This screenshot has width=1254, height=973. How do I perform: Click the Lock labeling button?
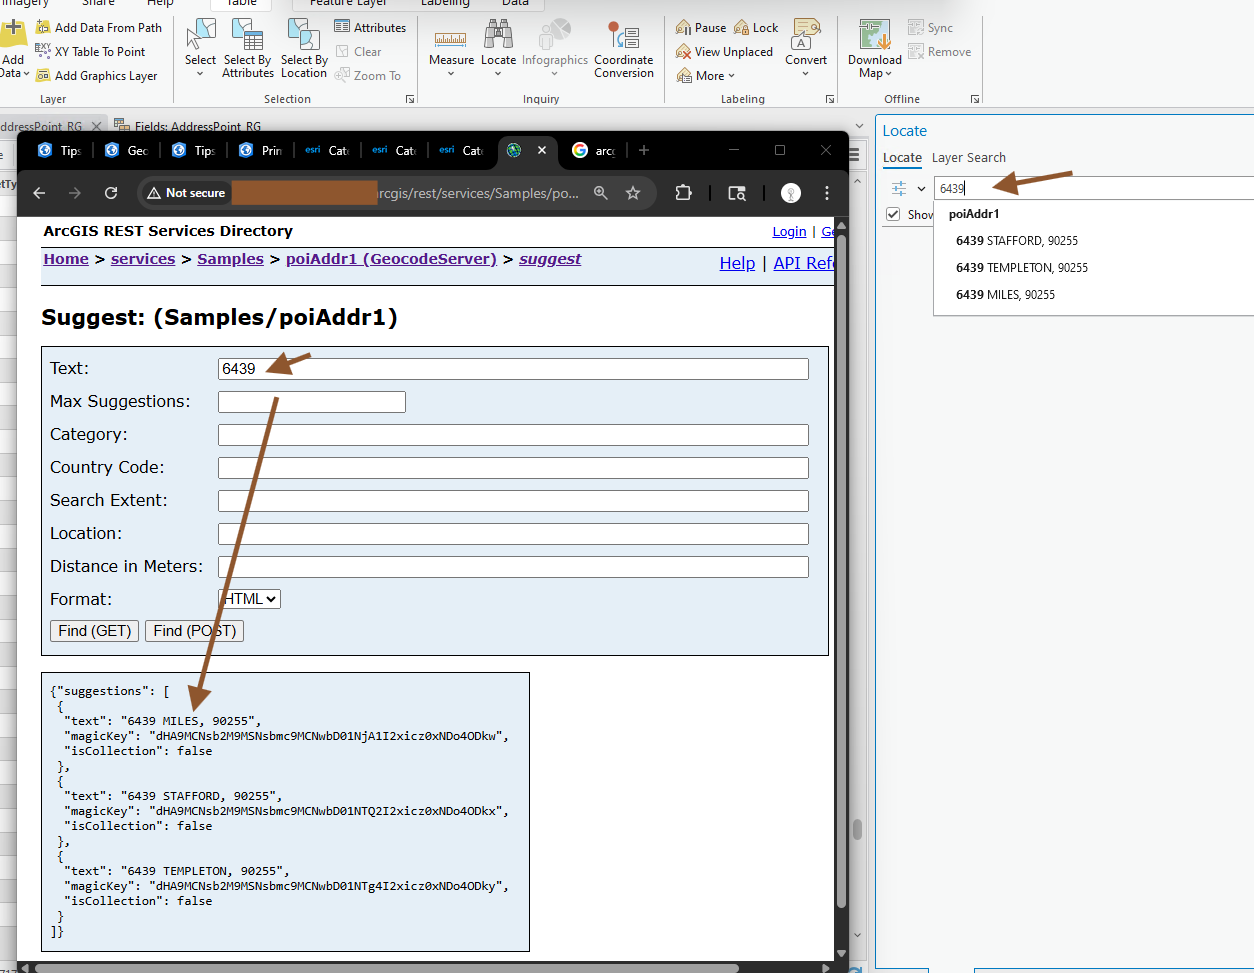point(756,28)
